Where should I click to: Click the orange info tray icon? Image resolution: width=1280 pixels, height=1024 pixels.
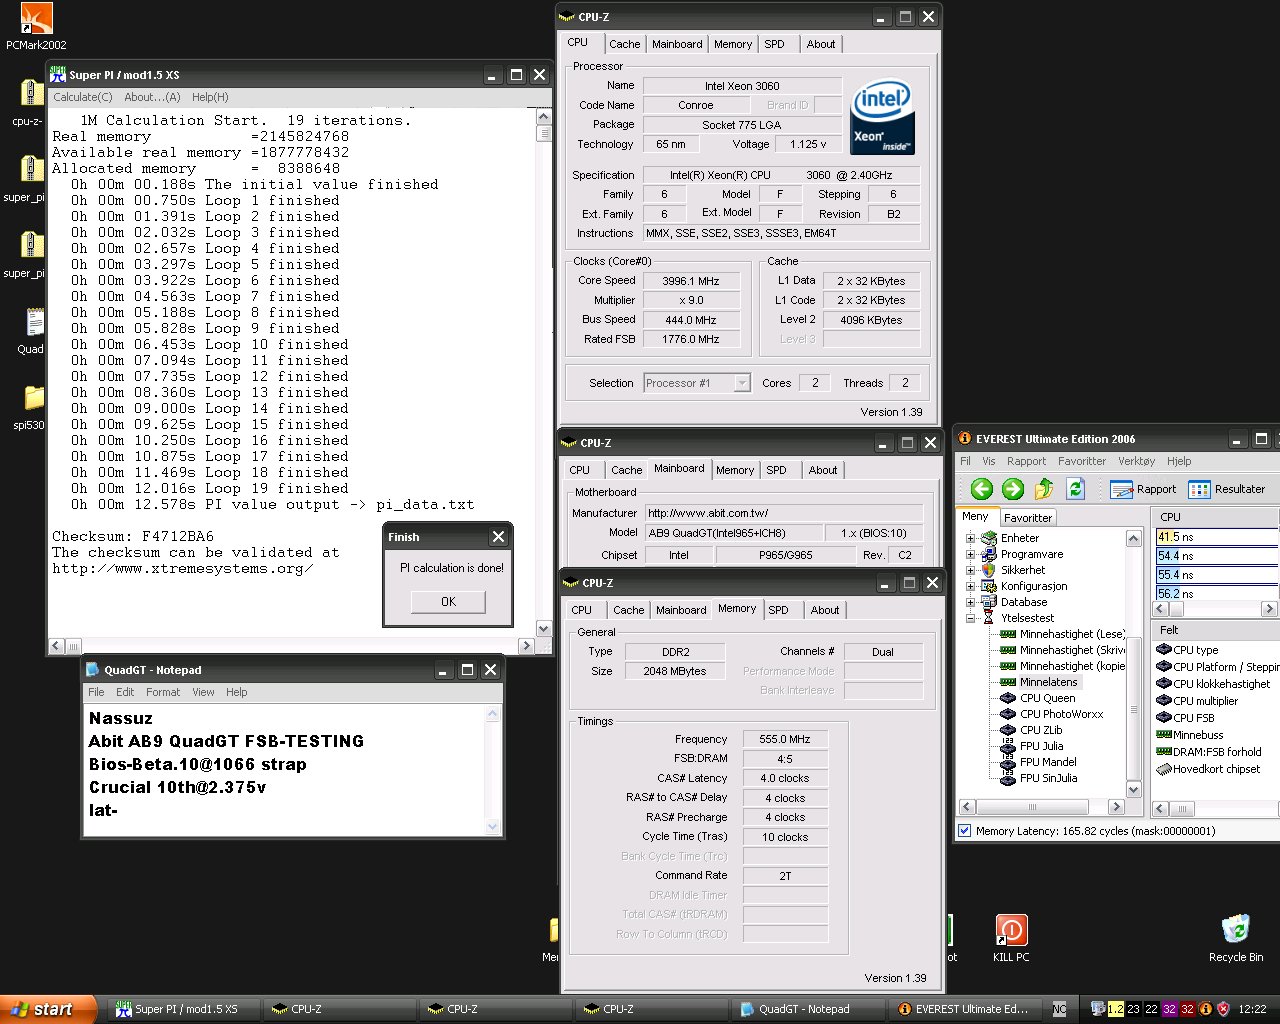pos(1205,1009)
